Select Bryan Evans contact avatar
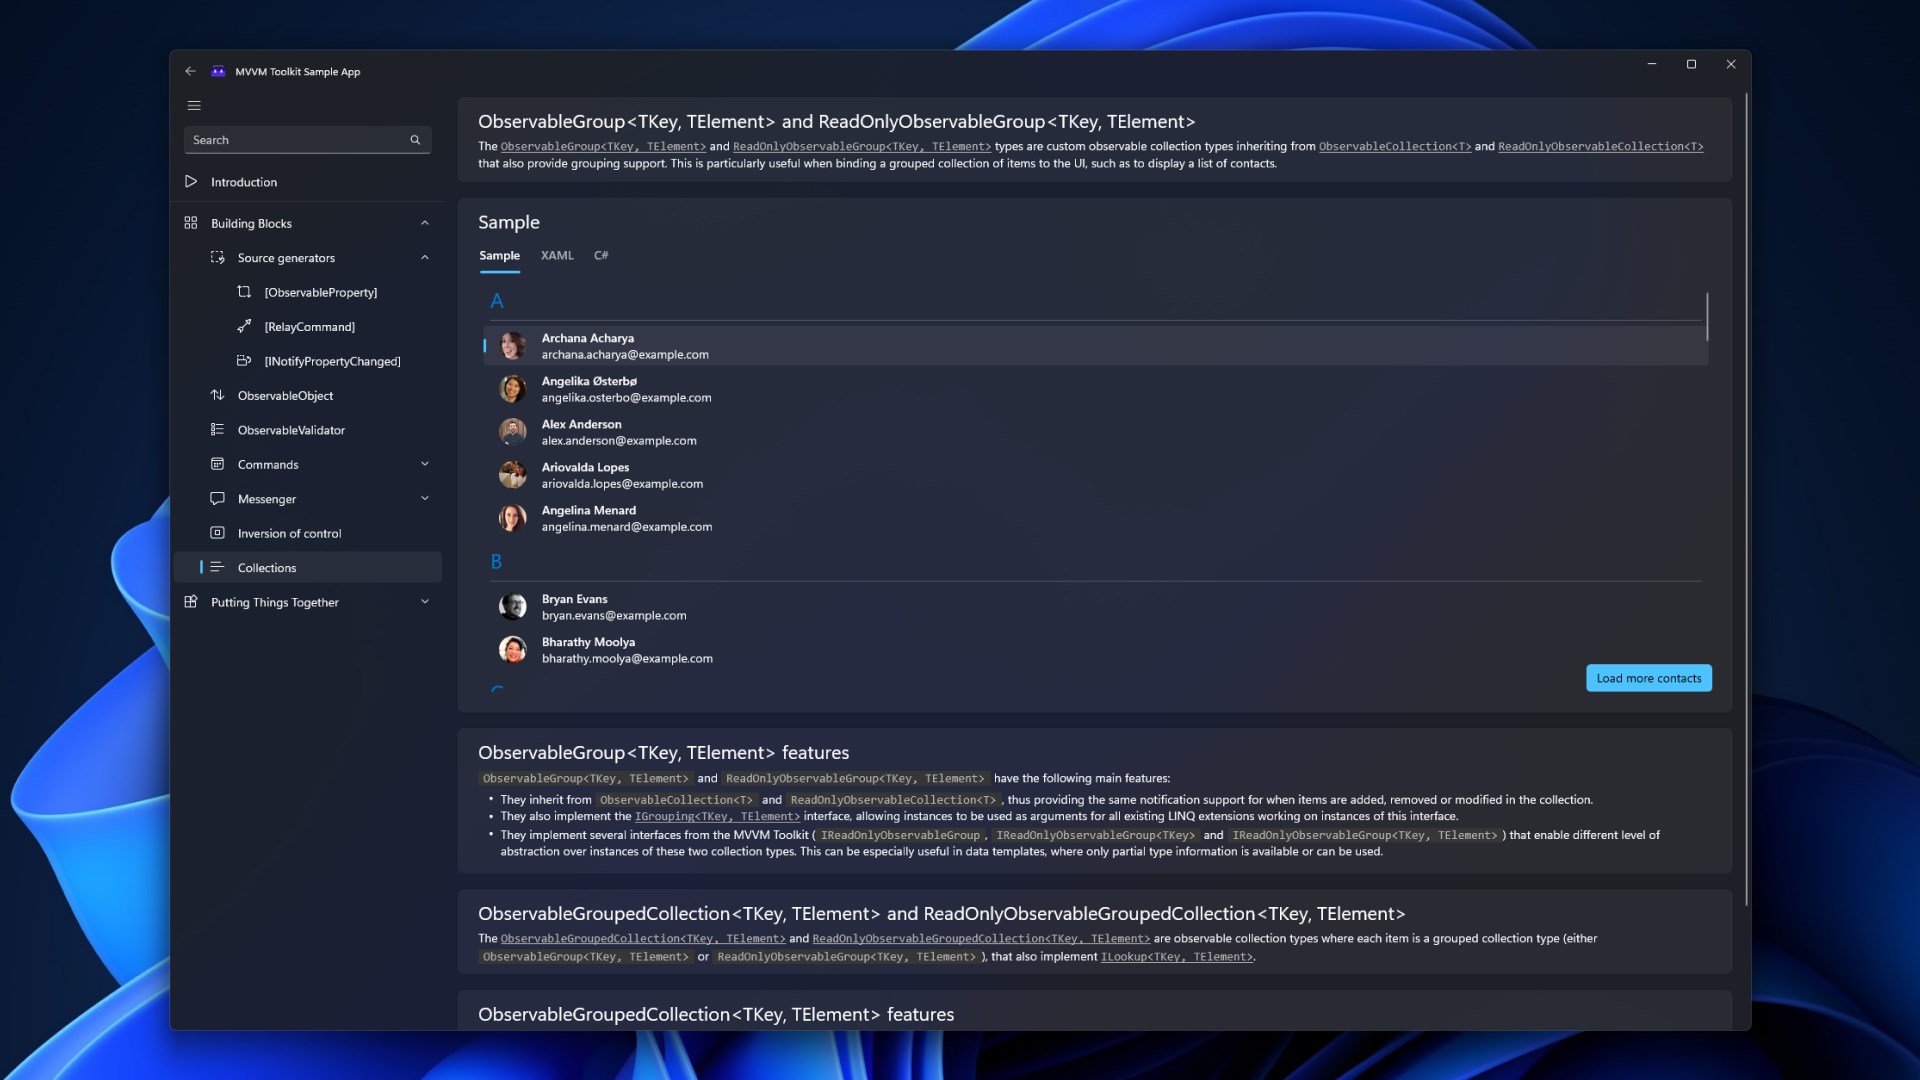1920x1080 pixels. tap(513, 607)
